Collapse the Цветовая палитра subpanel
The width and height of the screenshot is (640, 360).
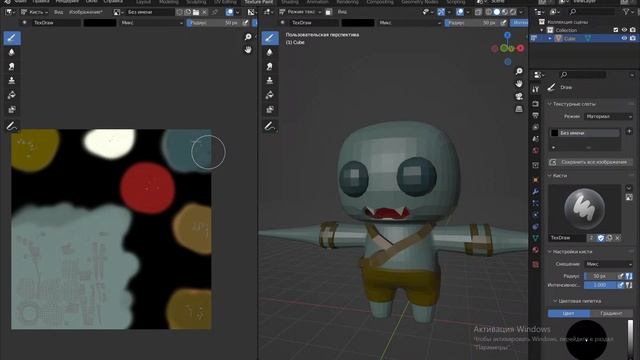[577, 301]
